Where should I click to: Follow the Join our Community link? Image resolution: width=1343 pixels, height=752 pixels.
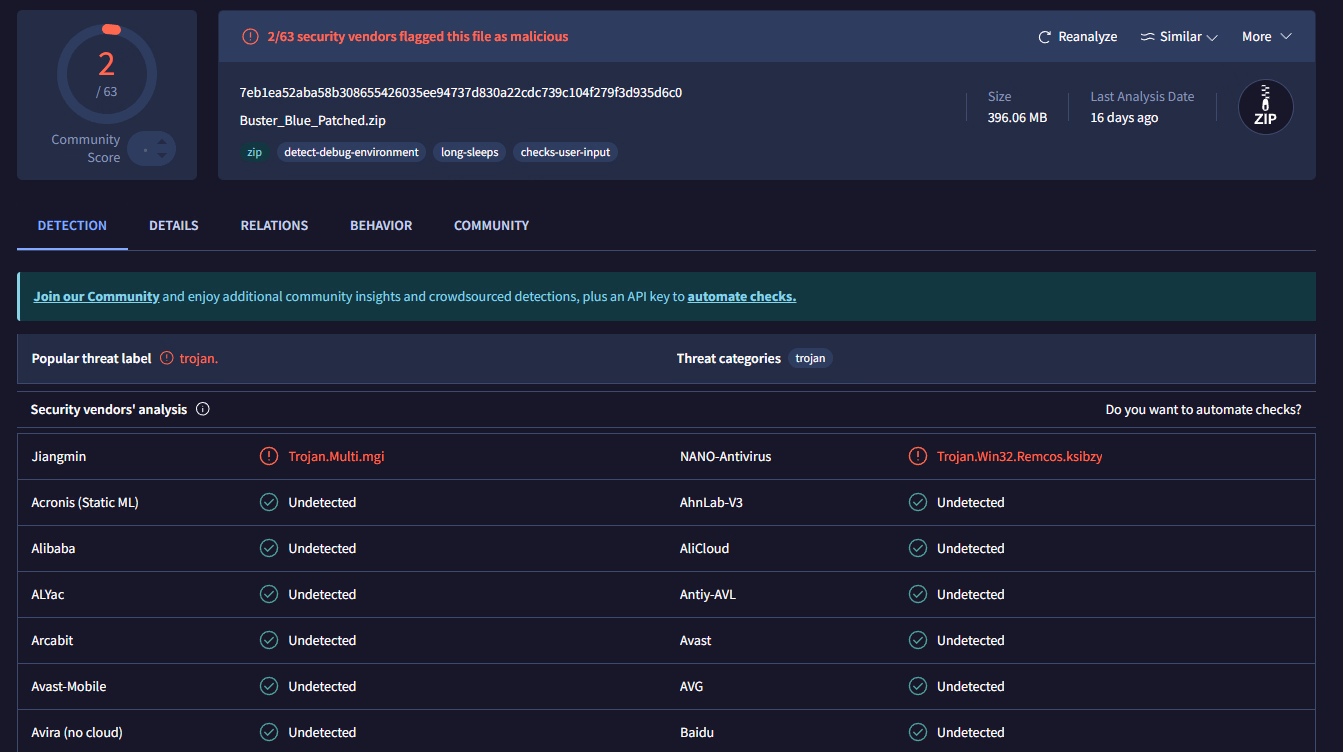pyautogui.click(x=96, y=297)
